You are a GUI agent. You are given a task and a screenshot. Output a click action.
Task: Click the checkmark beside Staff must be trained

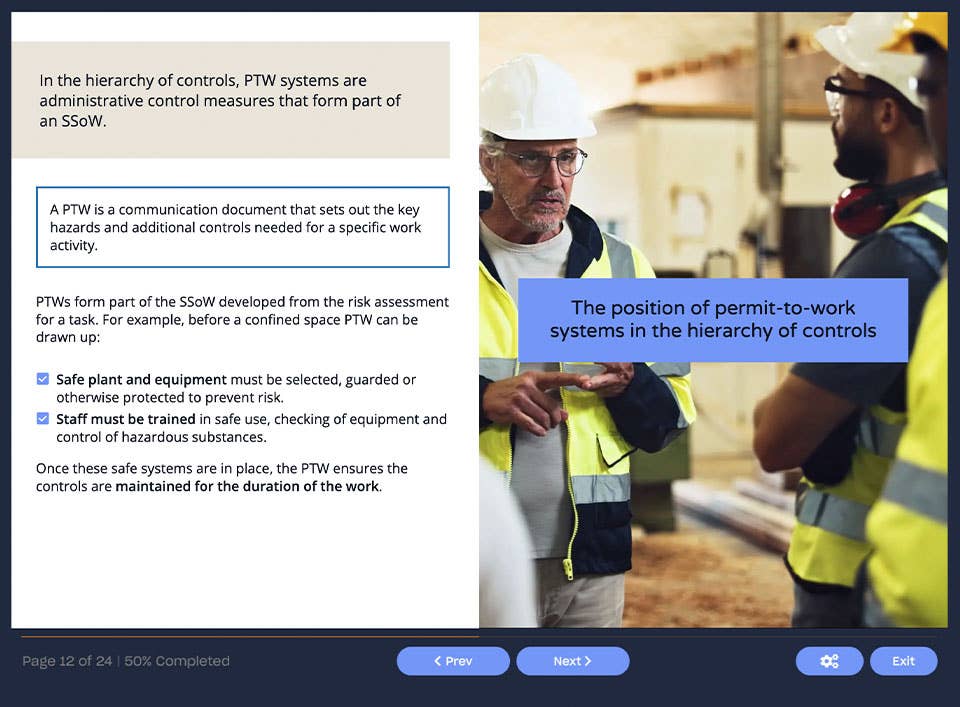click(43, 419)
